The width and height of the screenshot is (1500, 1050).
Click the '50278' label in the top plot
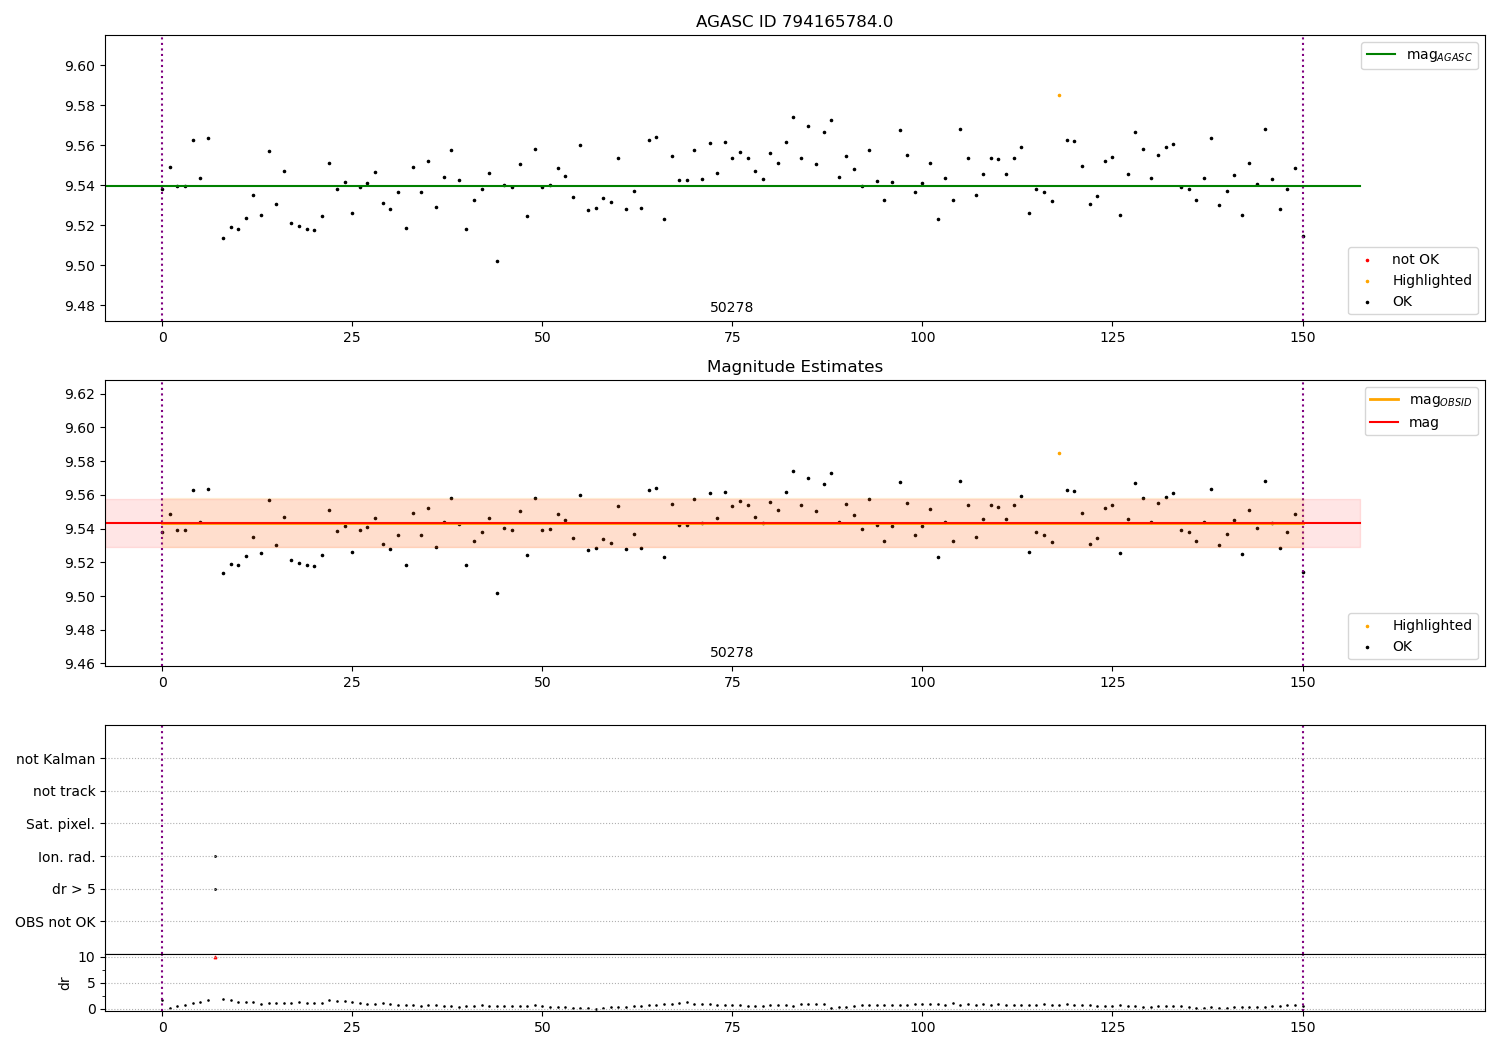731,308
